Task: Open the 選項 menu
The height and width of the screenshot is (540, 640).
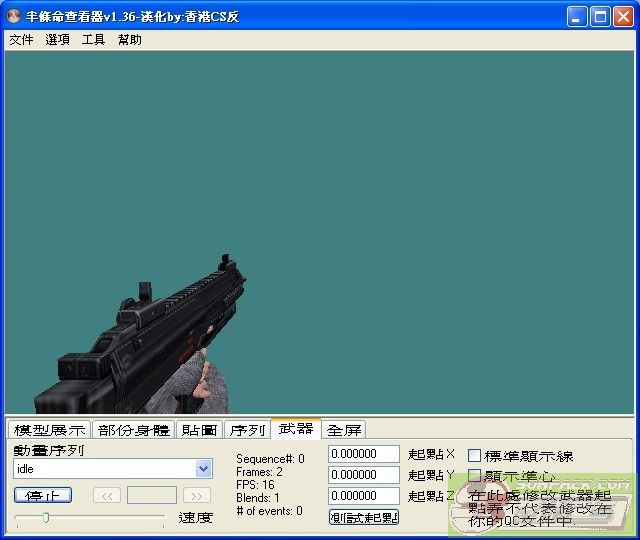Action: tap(57, 40)
